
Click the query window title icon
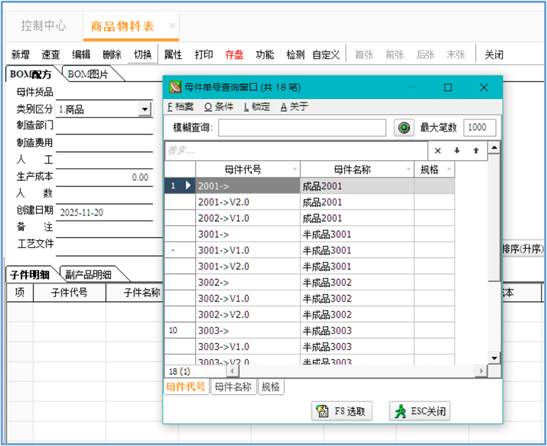tap(175, 87)
